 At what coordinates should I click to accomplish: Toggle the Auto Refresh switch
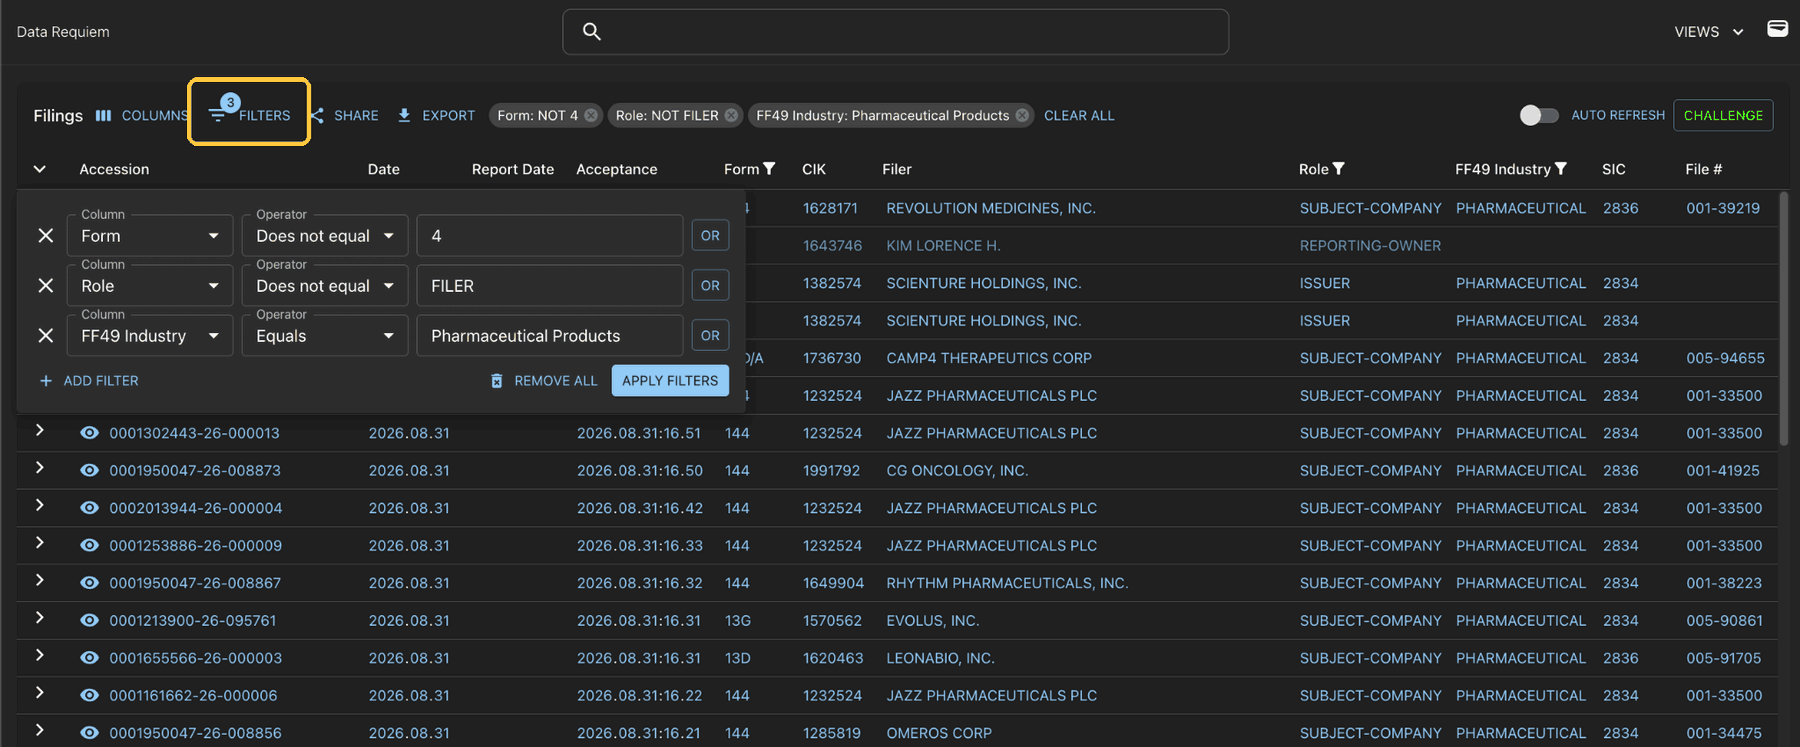pos(1539,116)
